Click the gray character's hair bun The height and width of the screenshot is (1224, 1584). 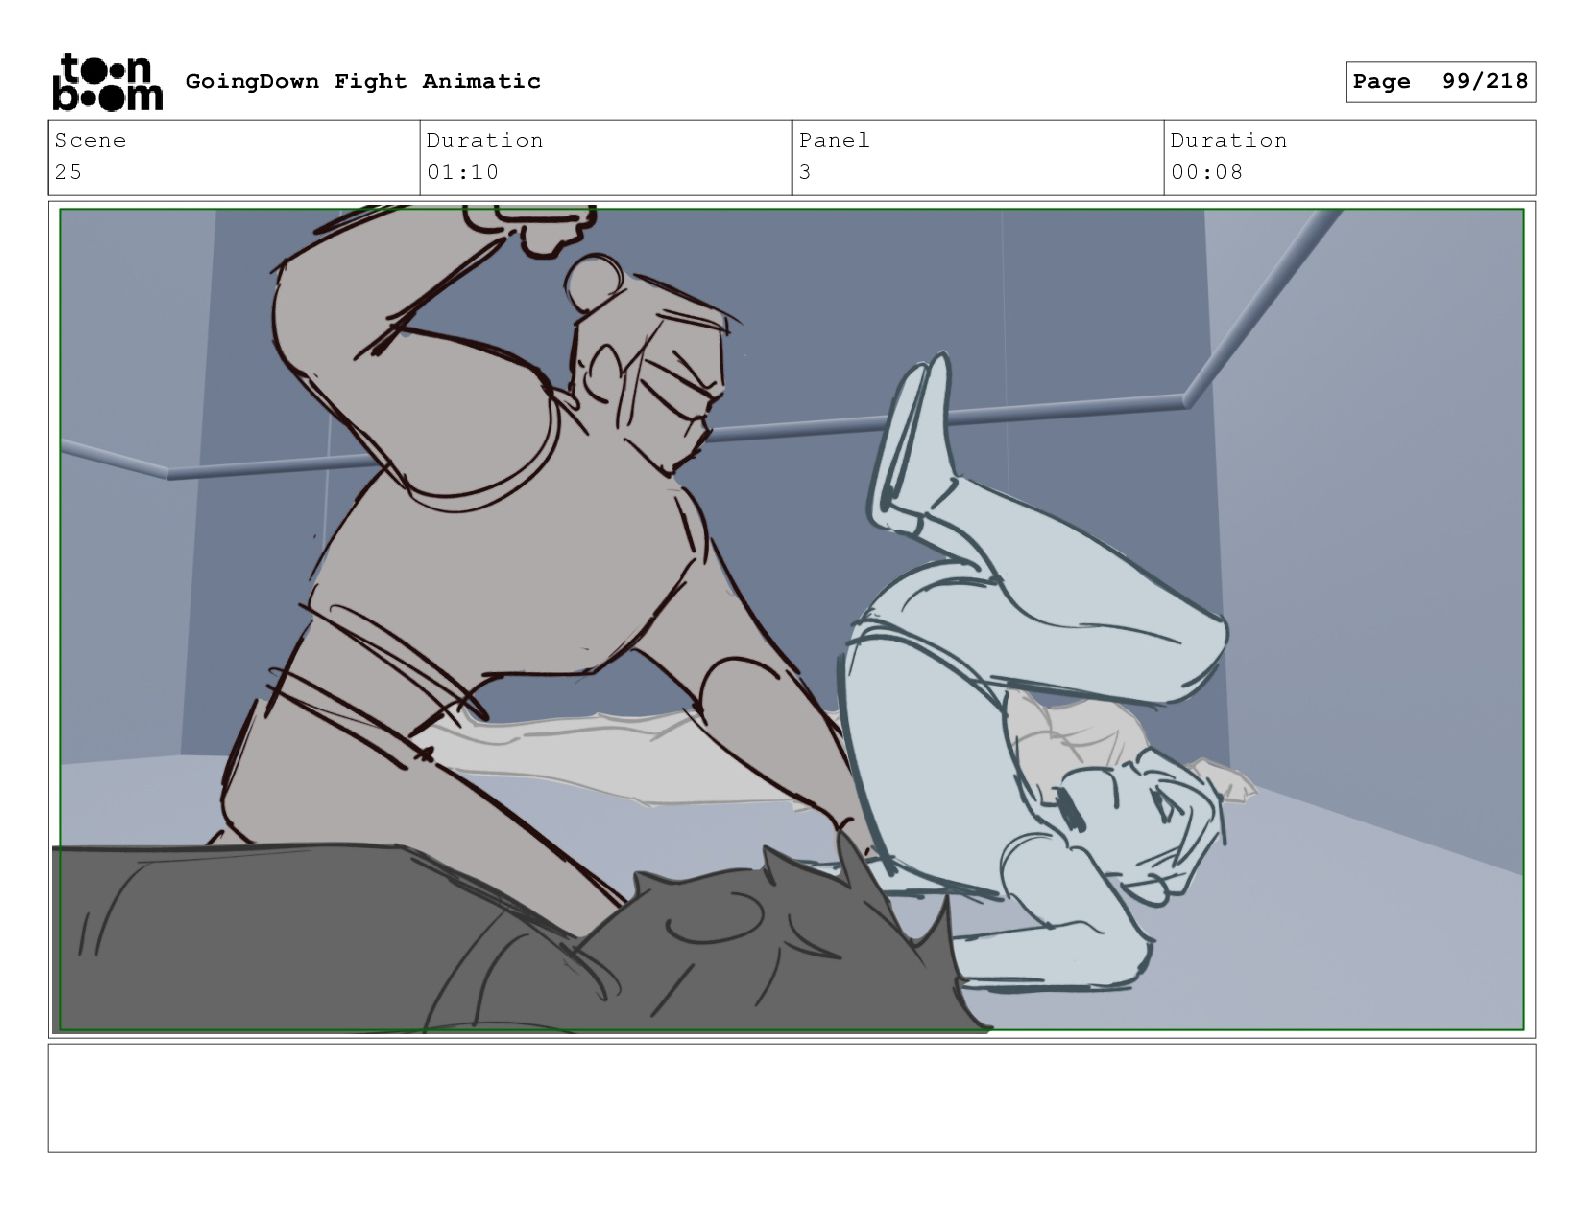tap(594, 283)
